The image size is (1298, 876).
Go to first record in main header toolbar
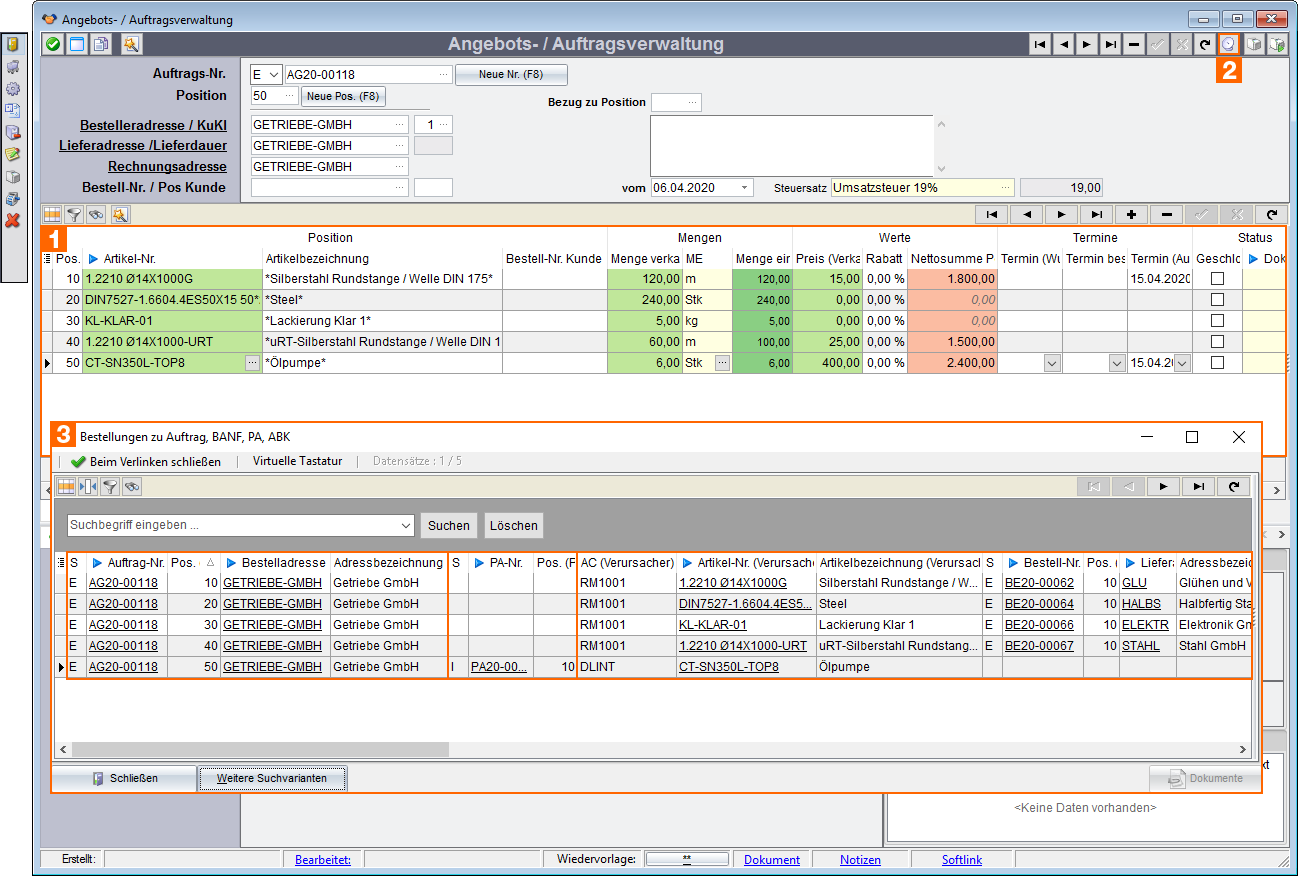1040,44
